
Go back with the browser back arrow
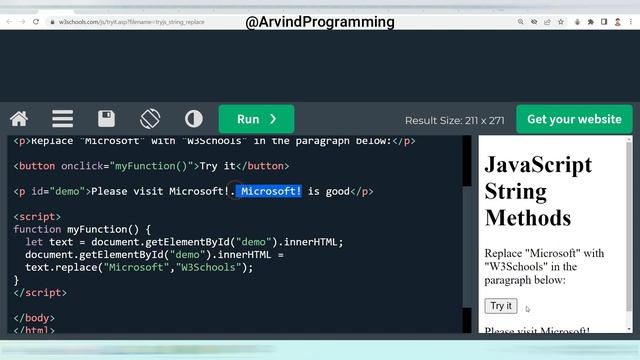(9, 22)
